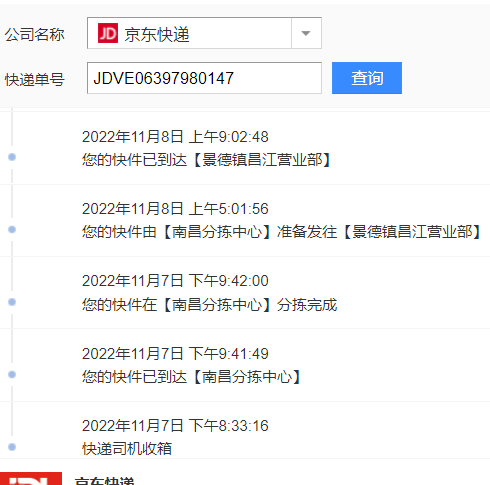Select the 下午8:33:16 tracking timestamp
Viewport: 490px width, 485px height.
[175, 426]
